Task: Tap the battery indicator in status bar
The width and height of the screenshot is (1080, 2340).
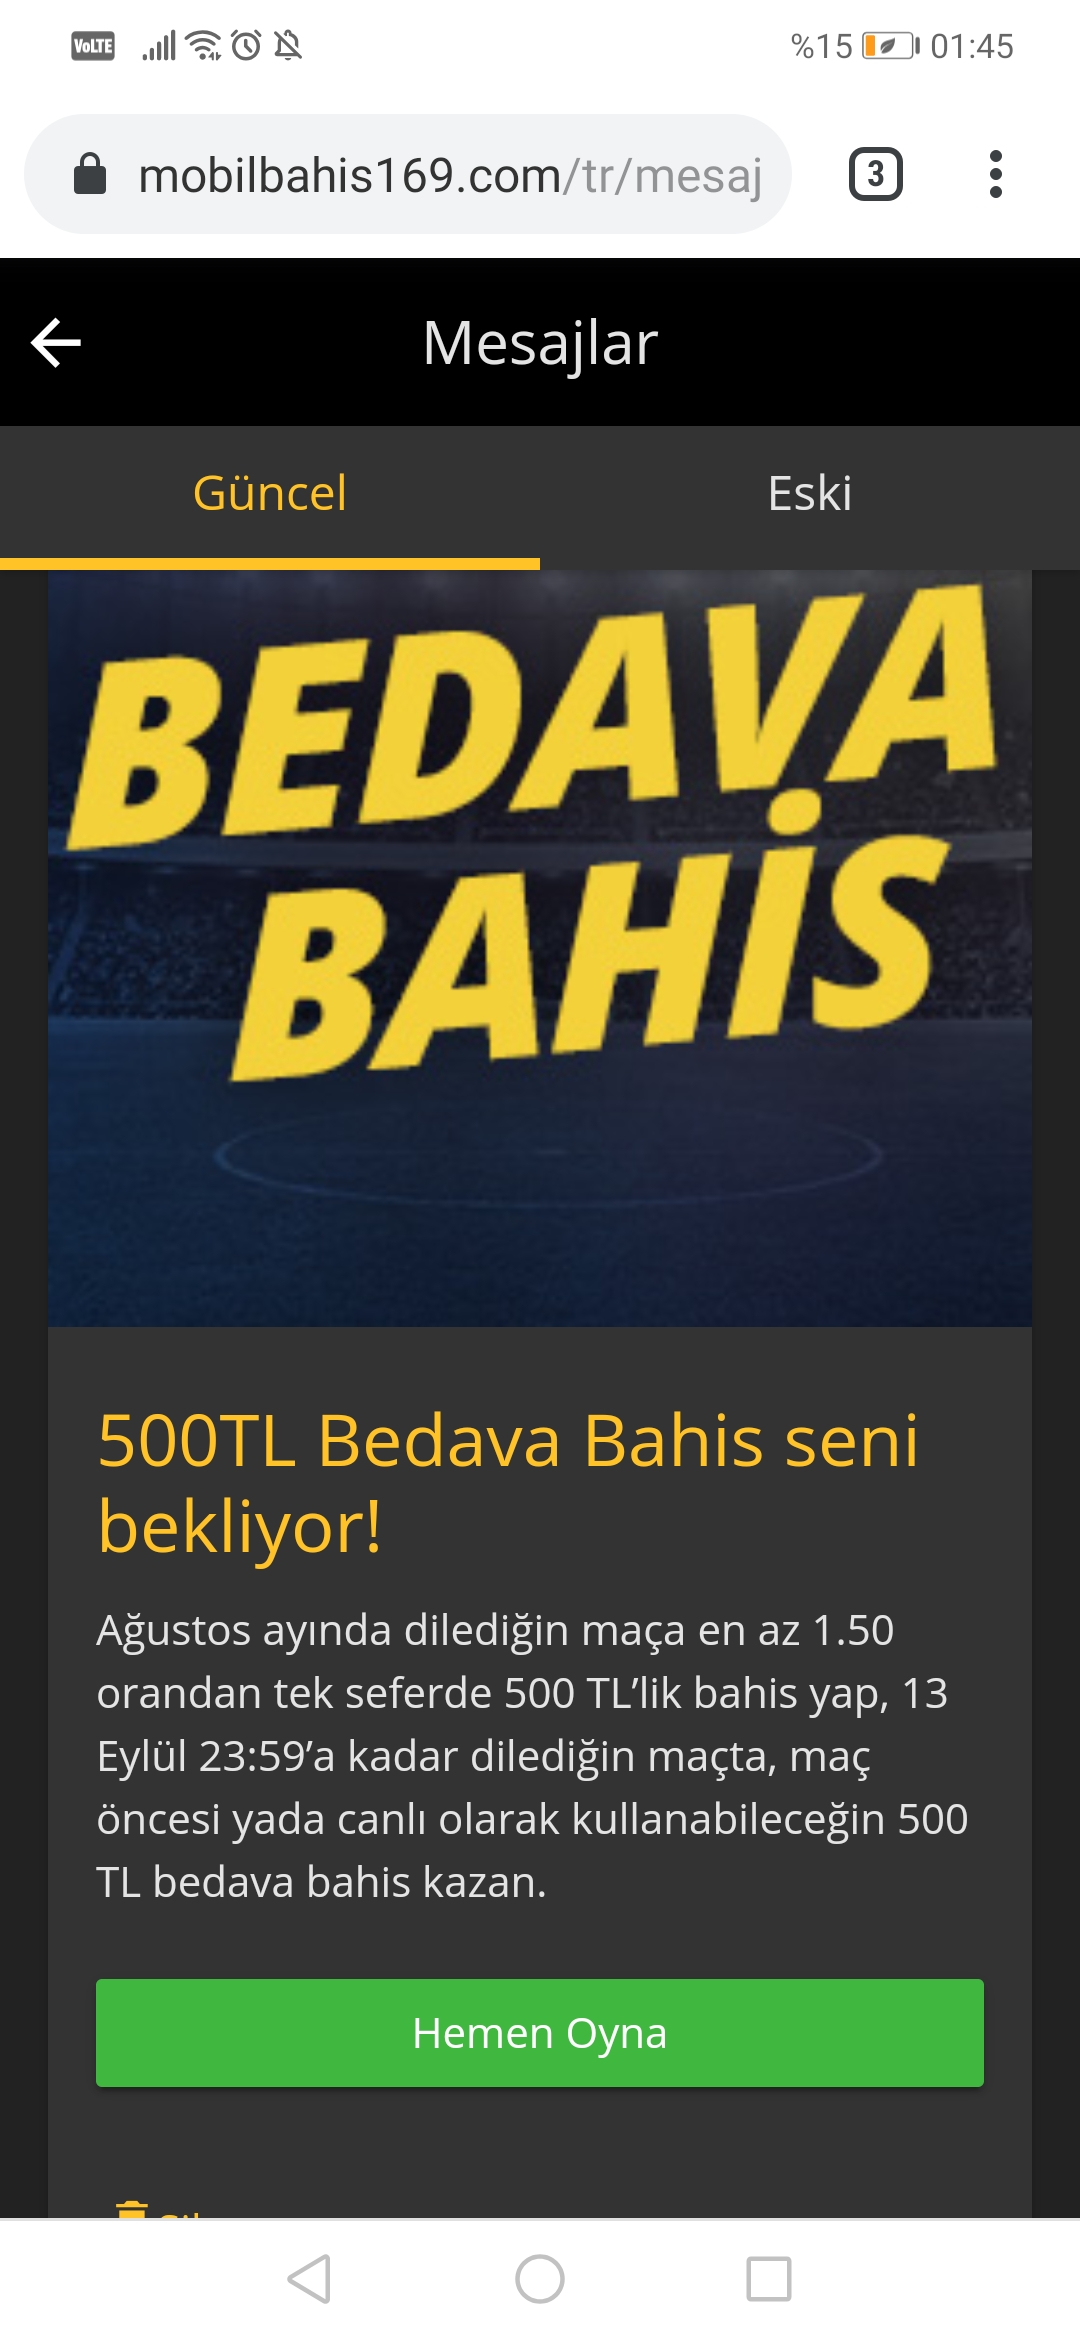Action: pos(891,46)
